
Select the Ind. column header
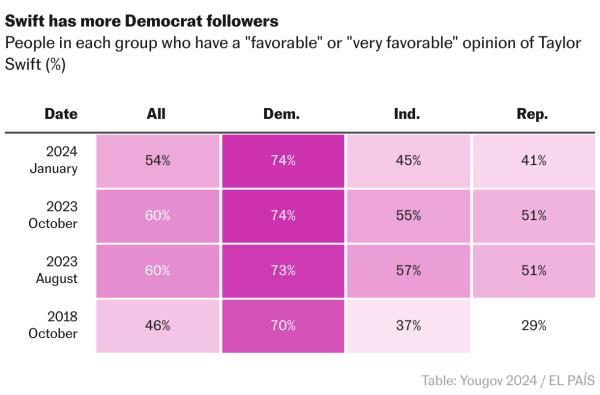pyautogui.click(x=407, y=114)
